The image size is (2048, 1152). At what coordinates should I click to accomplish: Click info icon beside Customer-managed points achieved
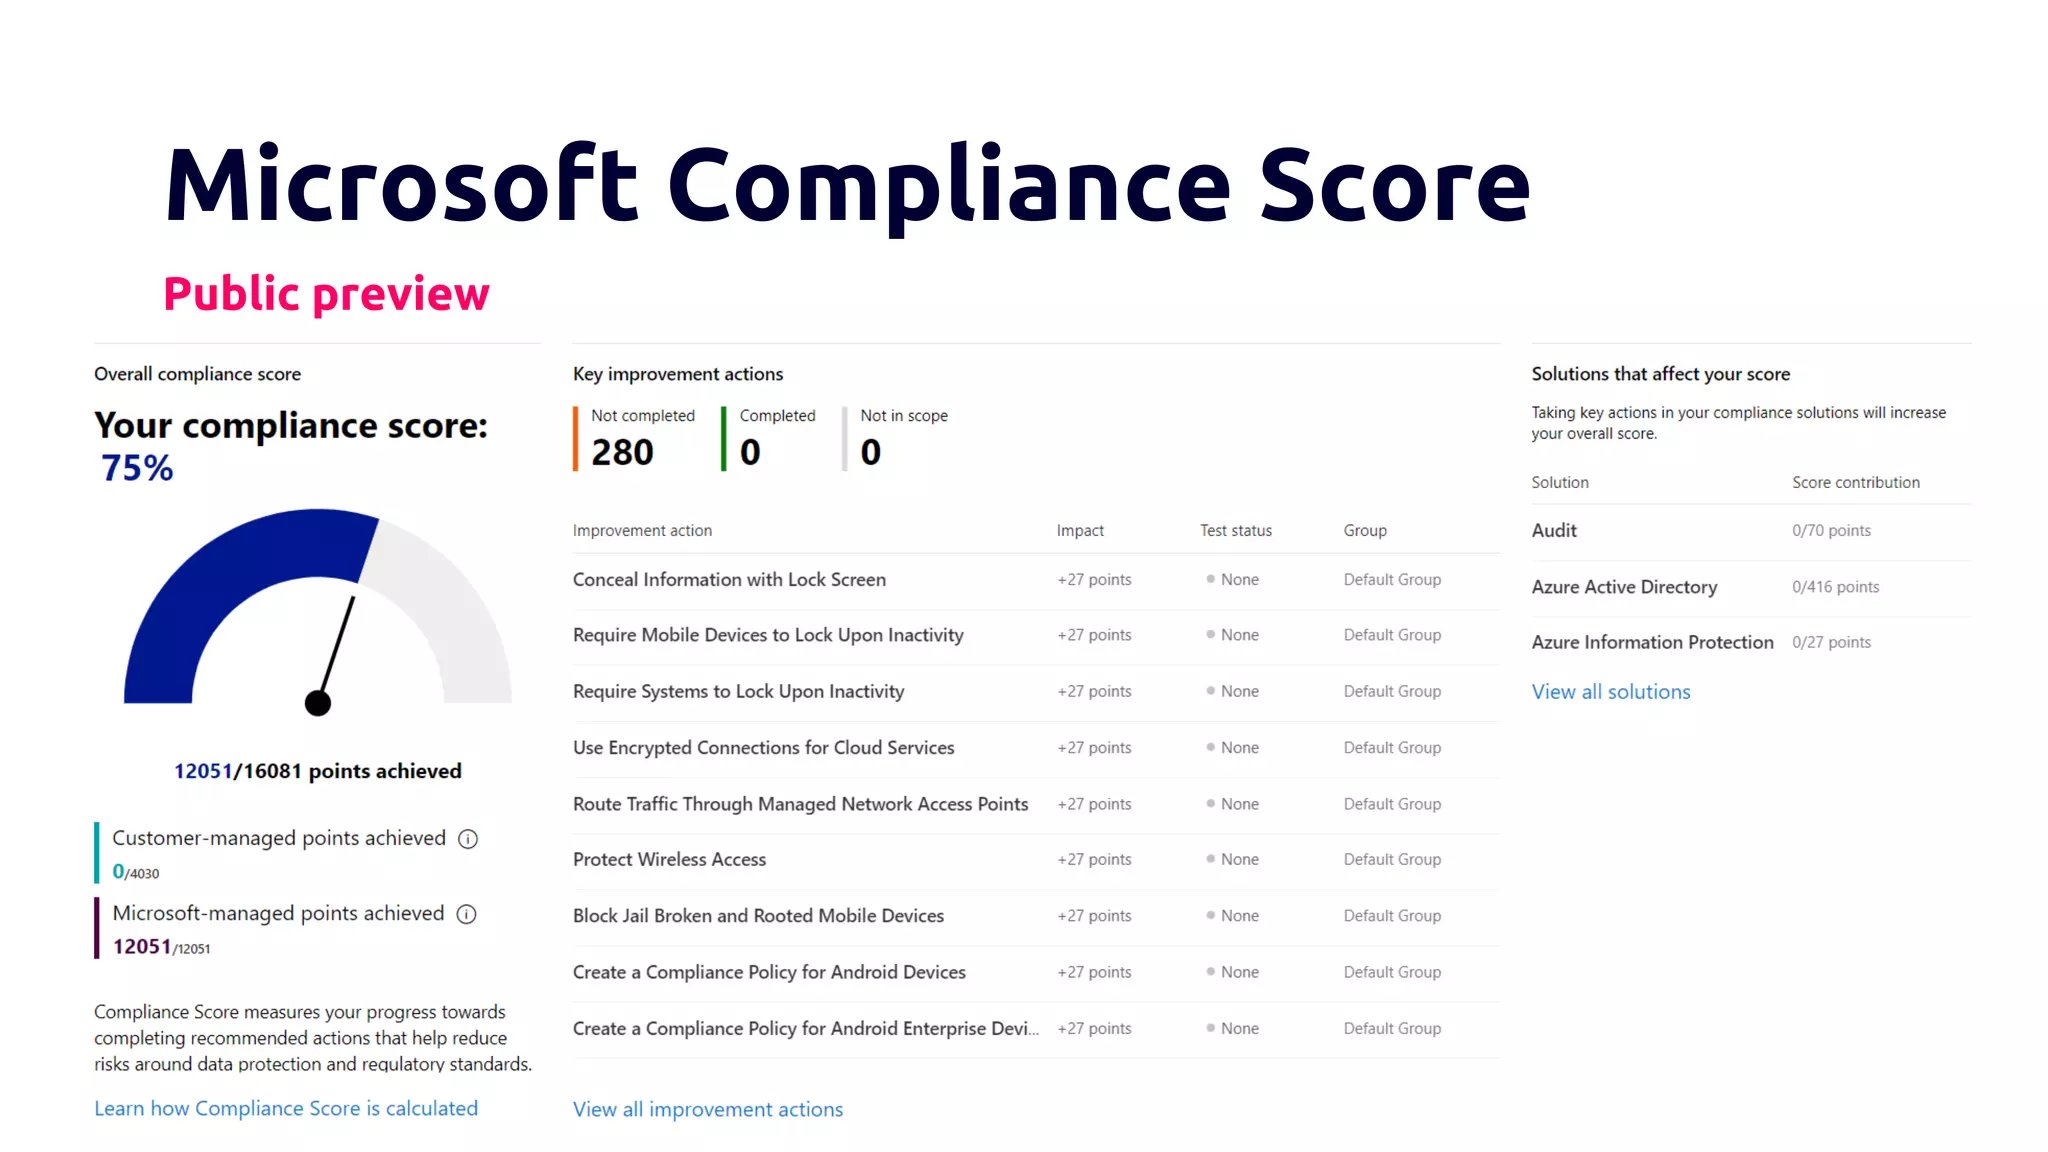468,839
